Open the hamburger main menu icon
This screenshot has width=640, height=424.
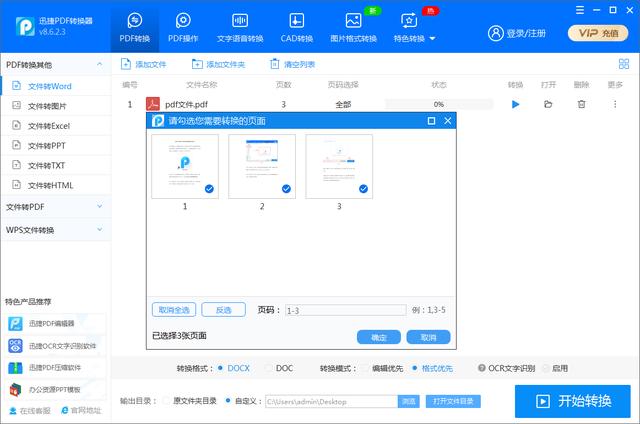click(580, 10)
